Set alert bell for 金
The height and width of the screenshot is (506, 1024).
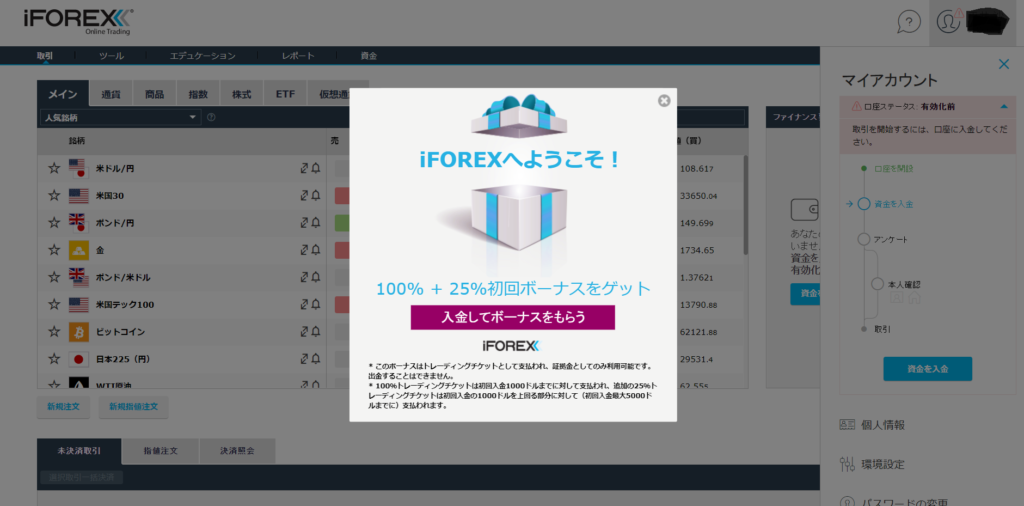(x=315, y=250)
